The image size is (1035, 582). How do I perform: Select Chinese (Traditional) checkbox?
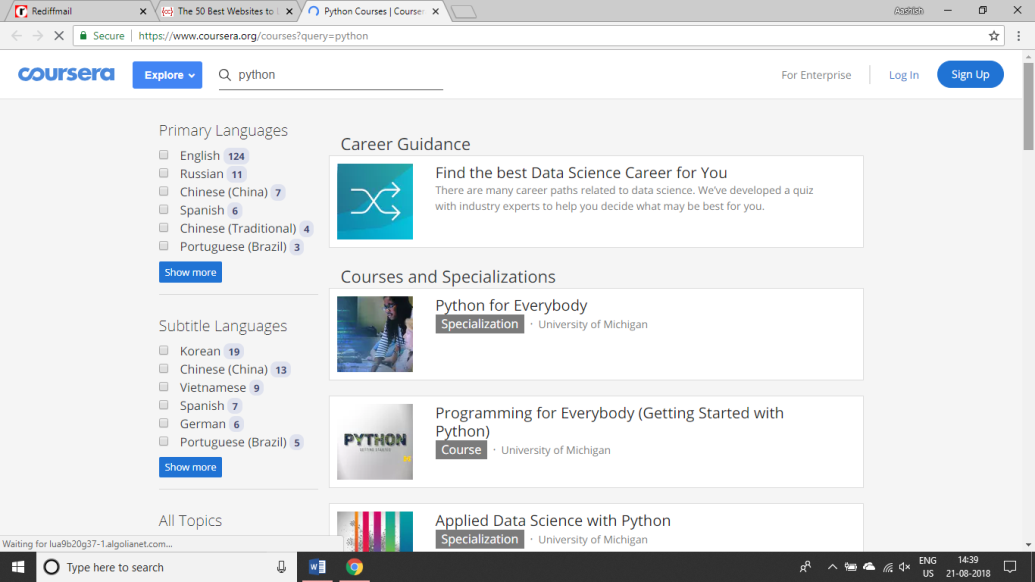pos(164,228)
